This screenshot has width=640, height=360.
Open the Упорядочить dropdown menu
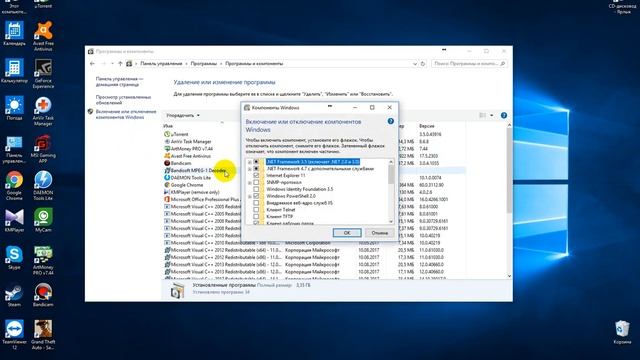click(x=183, y=116)
